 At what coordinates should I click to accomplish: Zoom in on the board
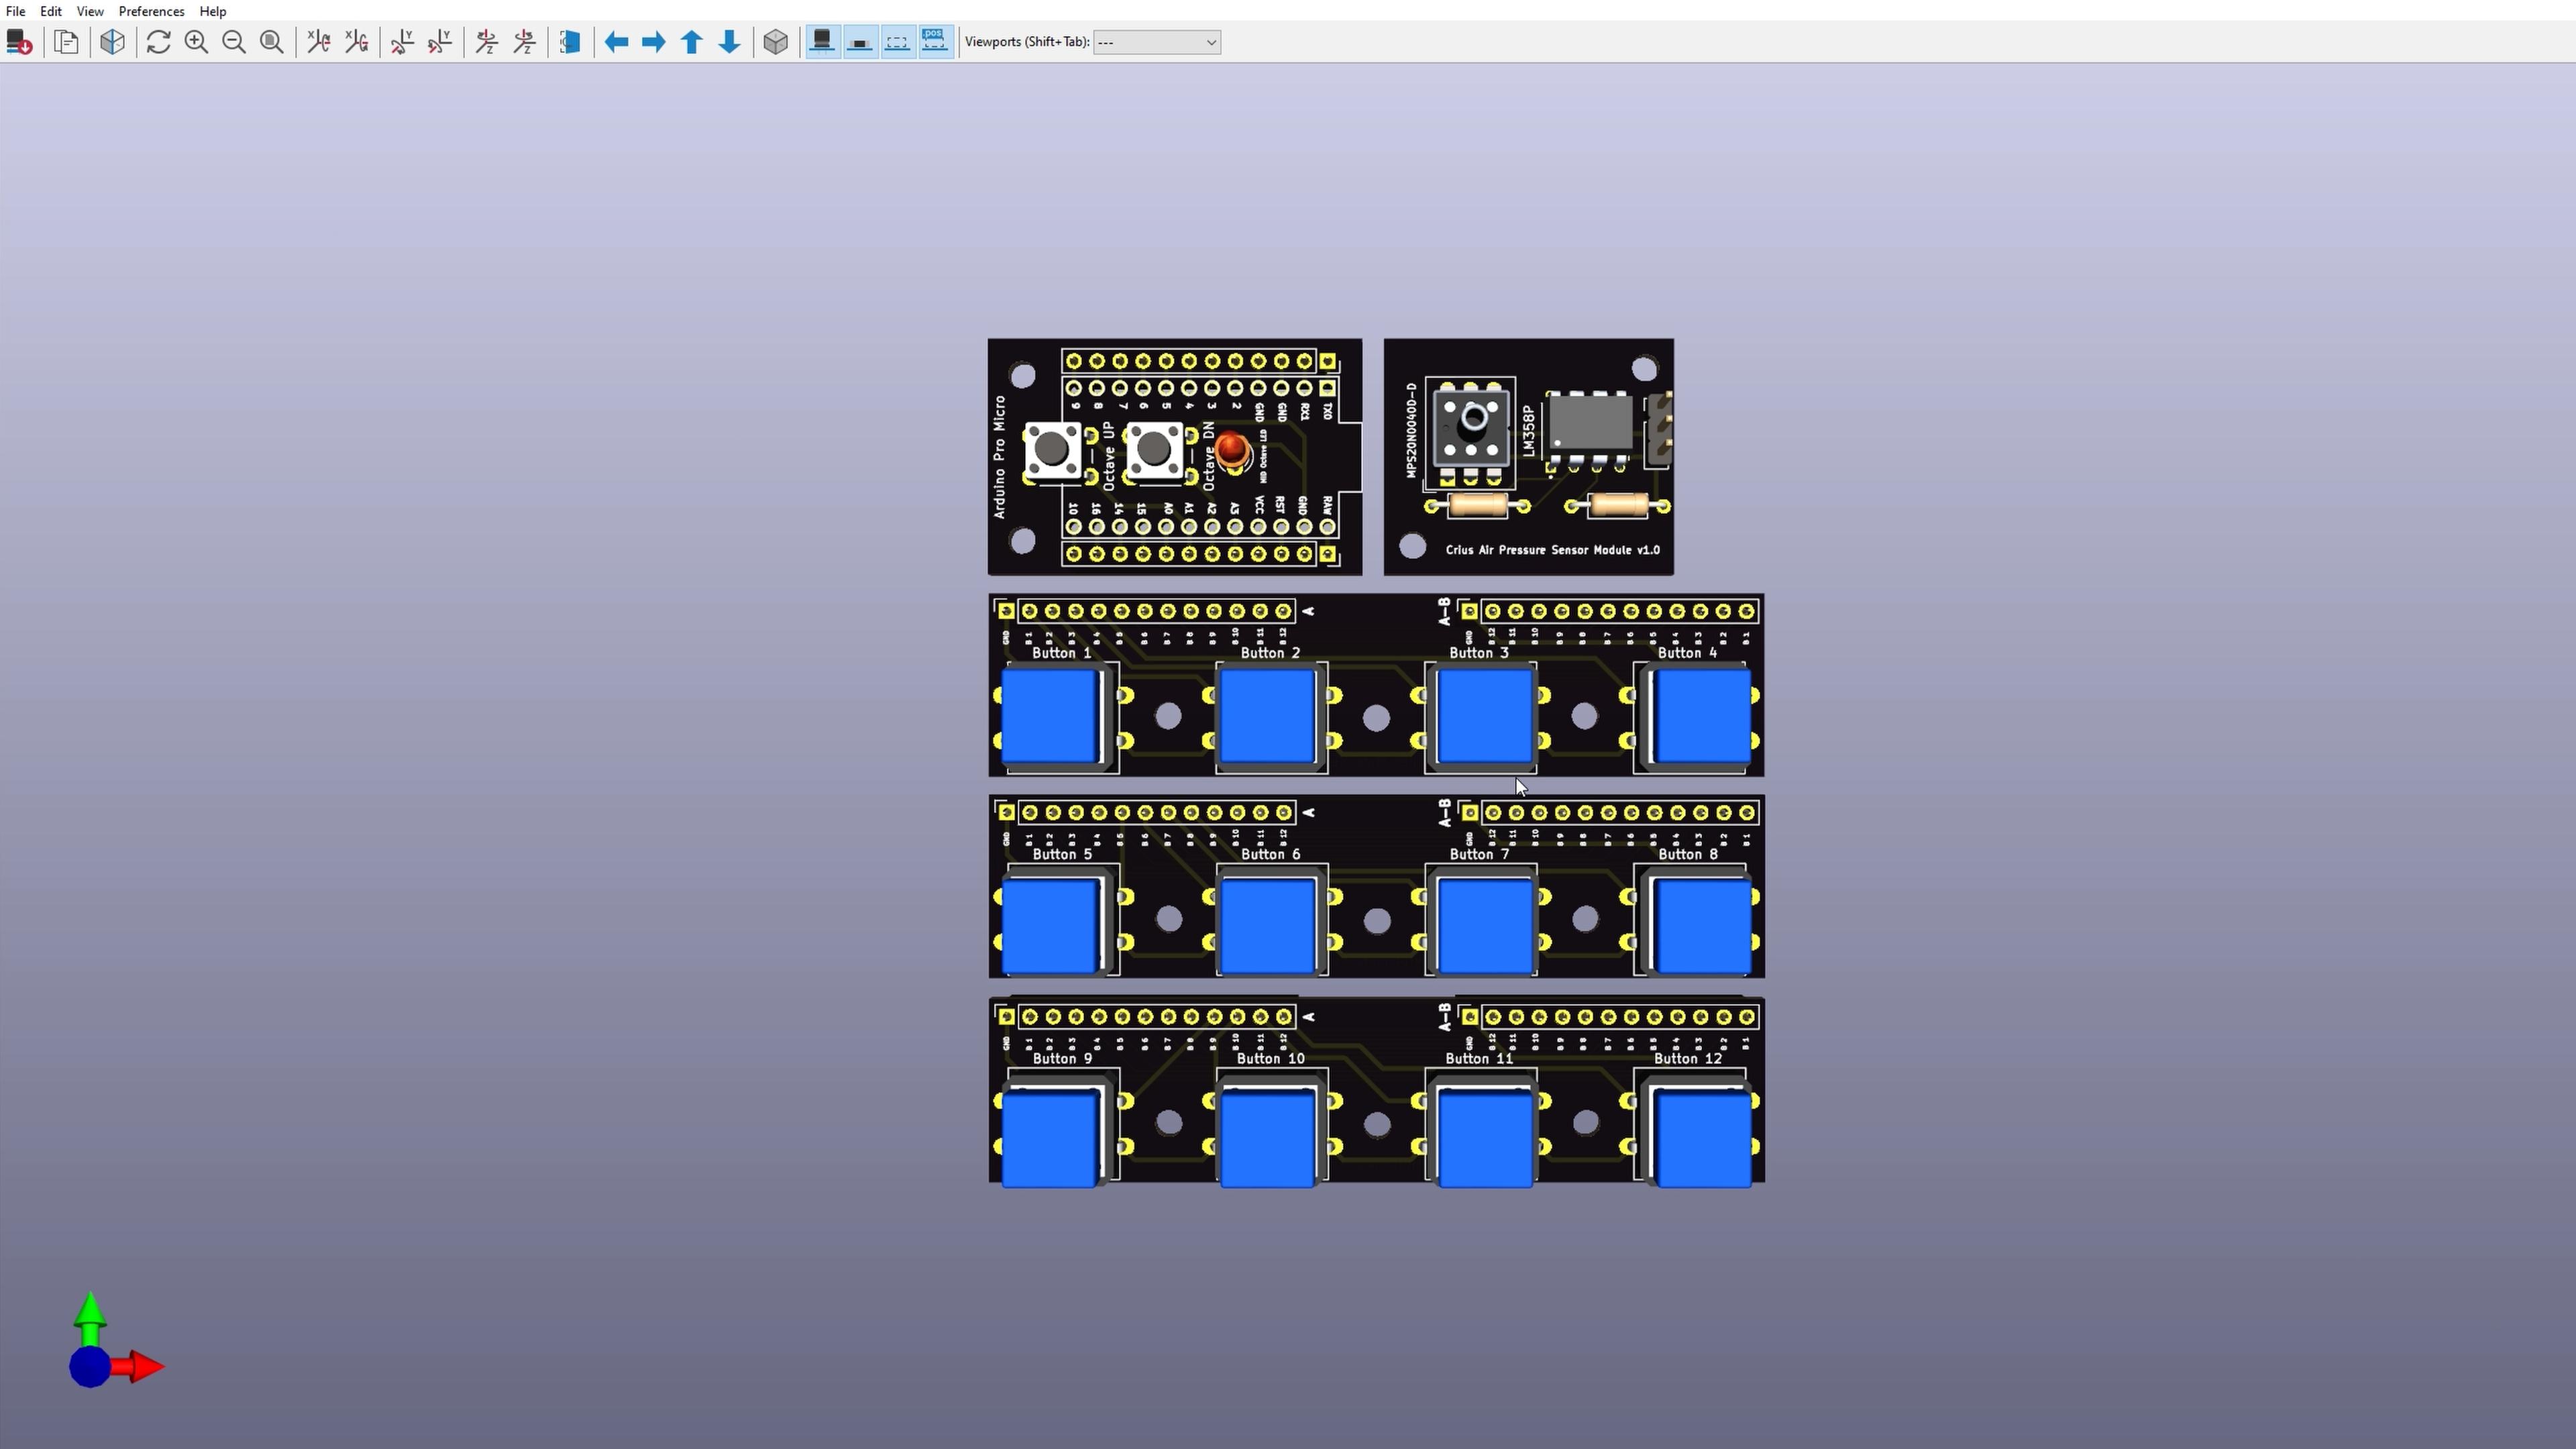pyautogui.click(x=196, y=42)
